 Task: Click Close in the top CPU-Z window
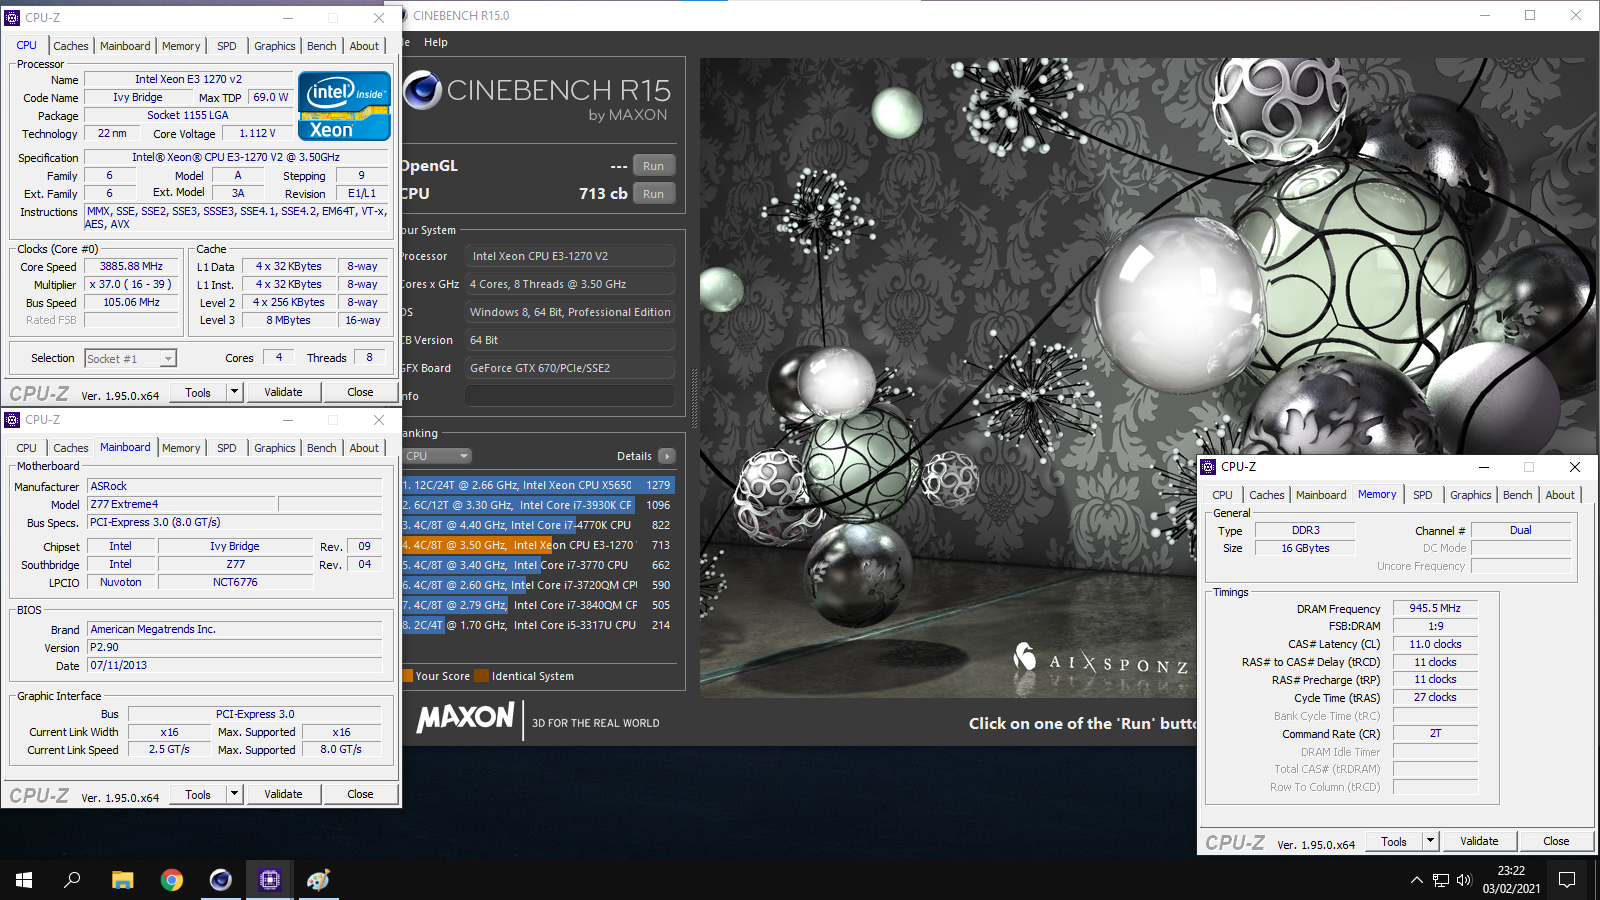[360, 392]
